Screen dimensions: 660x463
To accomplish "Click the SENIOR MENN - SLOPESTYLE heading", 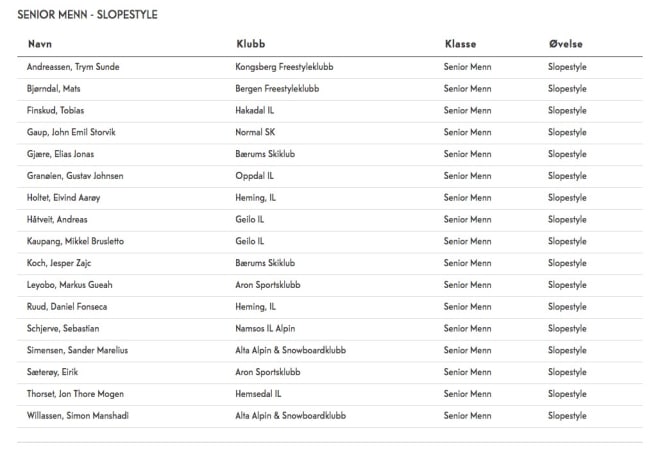I will pos(88,15).
